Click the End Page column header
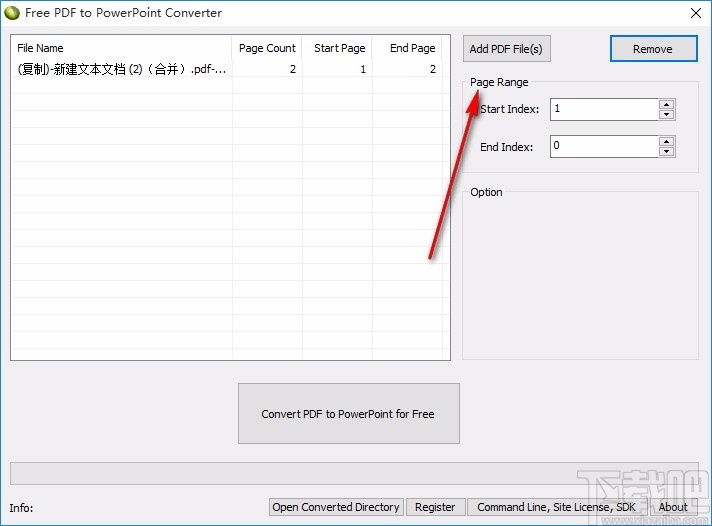Viewport: 712px width, 526px height. pyautogui.click(x=407, y=48)
